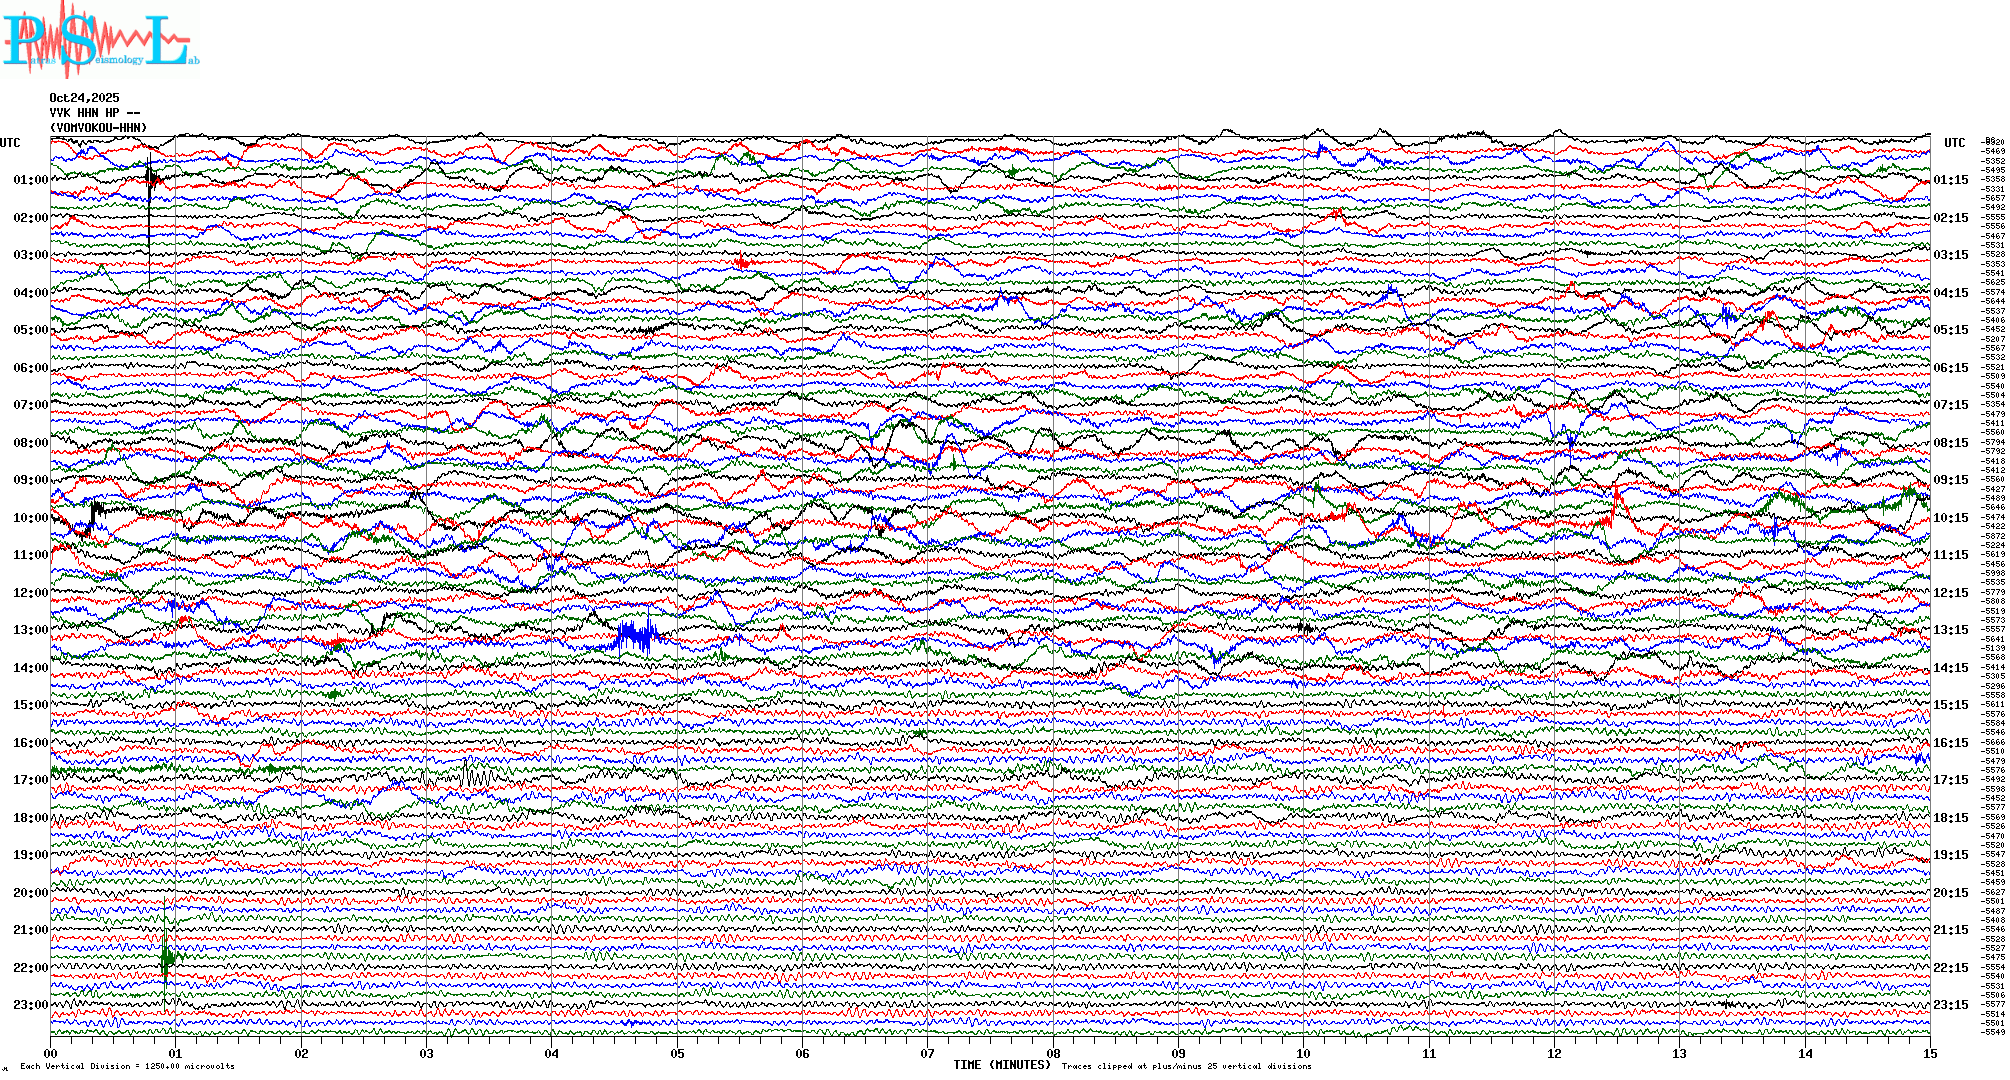Select the 01:00 hour label

[x=31, y=180]
